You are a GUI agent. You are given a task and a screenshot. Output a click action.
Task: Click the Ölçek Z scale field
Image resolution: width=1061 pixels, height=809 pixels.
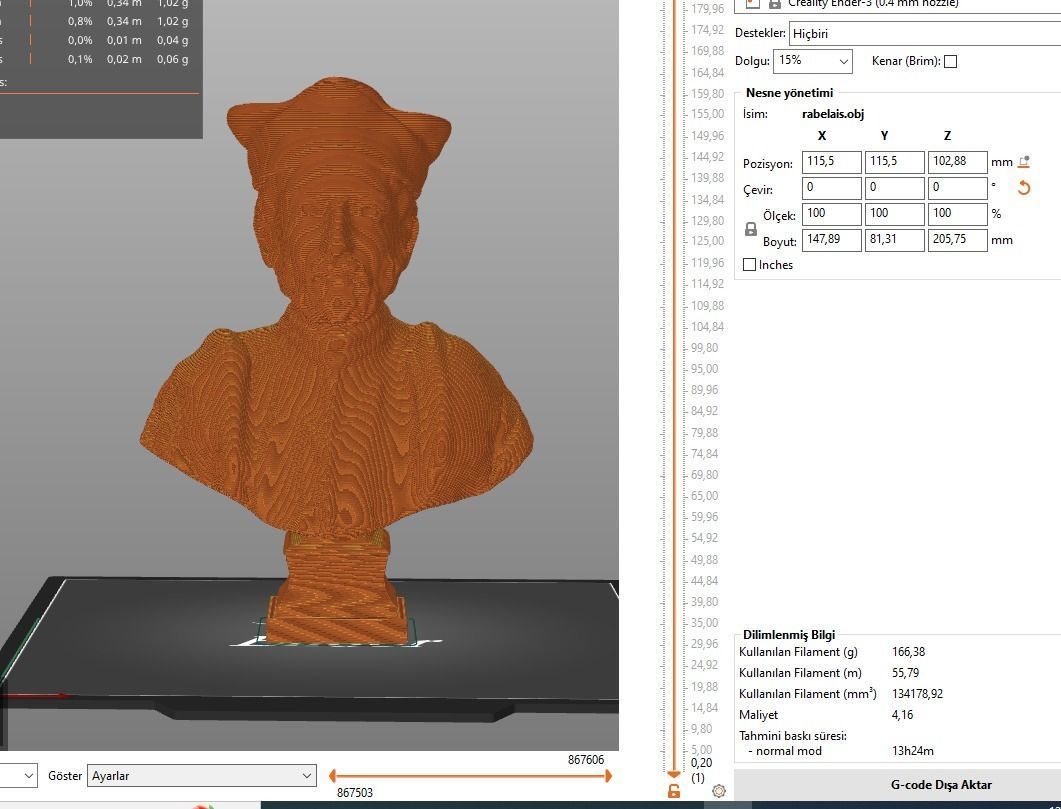(957, 214)
